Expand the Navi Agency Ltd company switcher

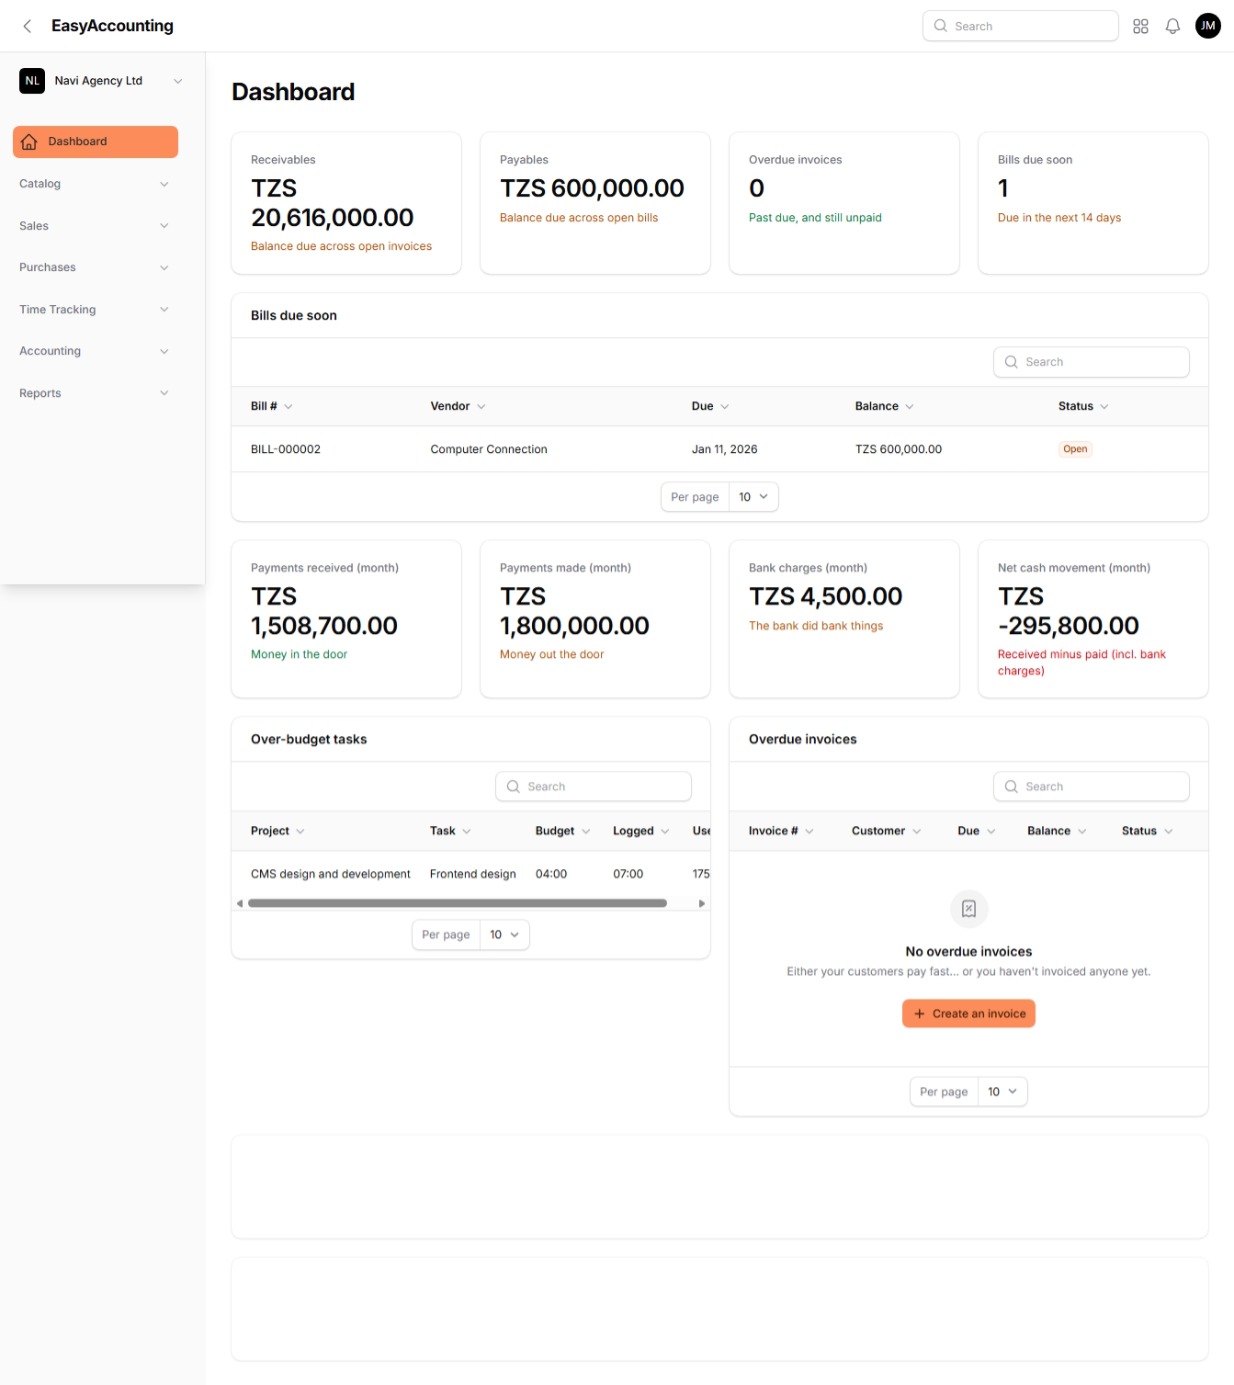coord(178,80)
